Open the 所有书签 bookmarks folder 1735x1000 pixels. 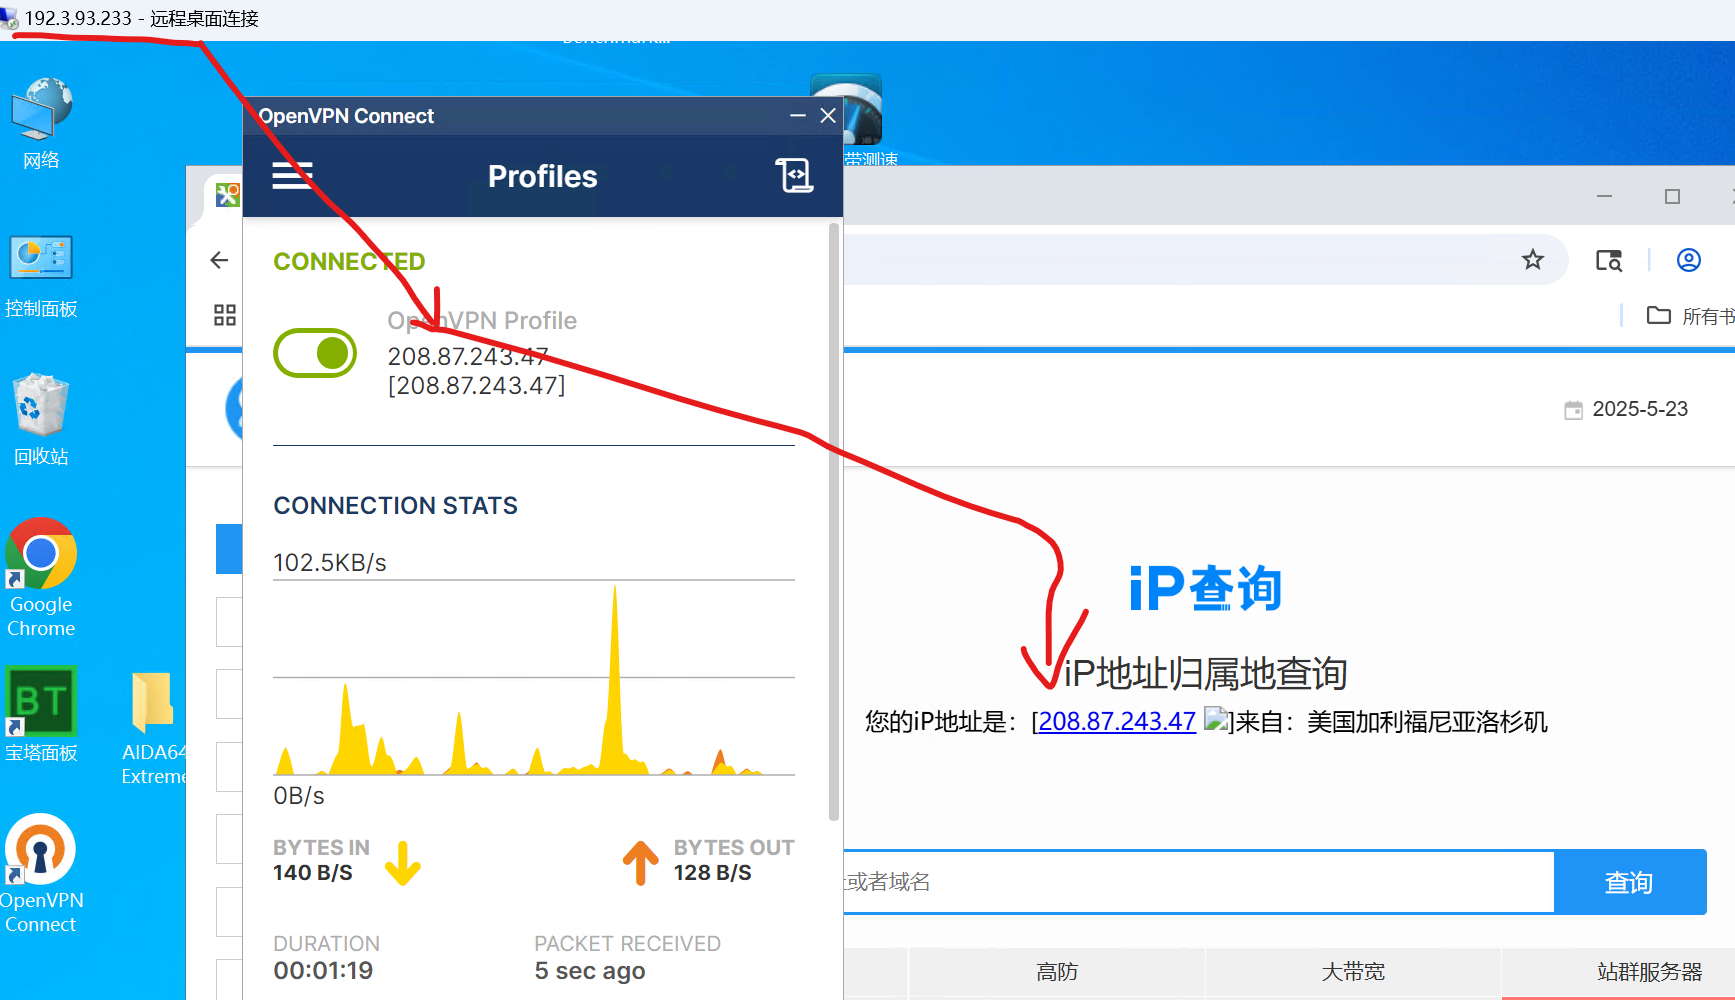(x=1690, y=316)
